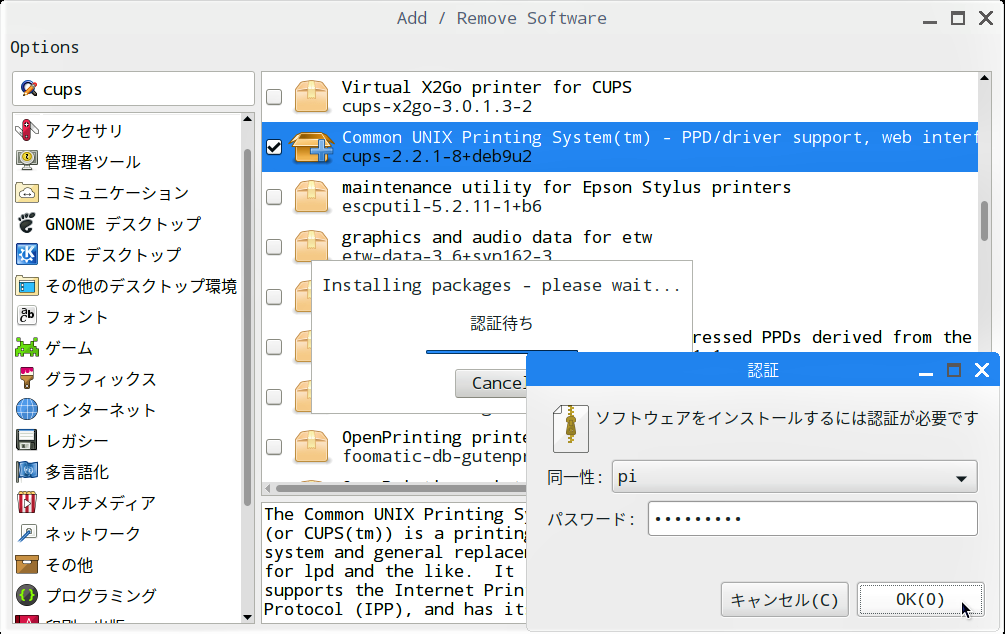Screen dimensions: 1005x634
Task: Select the OpenPrinting printer row
Action: tap(394, 446)
